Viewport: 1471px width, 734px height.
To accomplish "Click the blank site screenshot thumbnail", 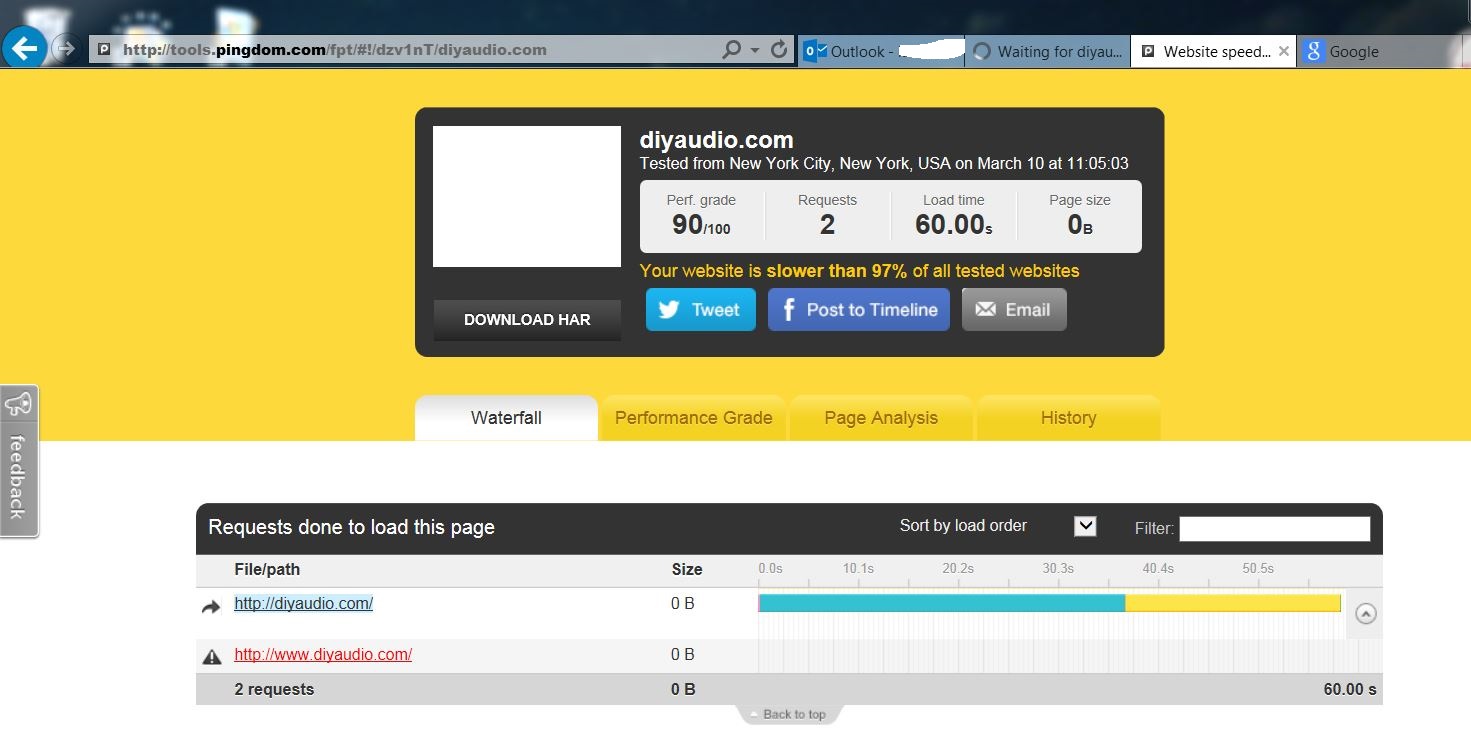I will 527,196.
